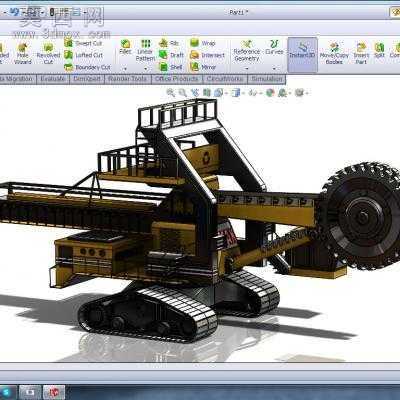Click the Display Style icon
This screenshot has height=400, width=400.
[x=236, y=92]
